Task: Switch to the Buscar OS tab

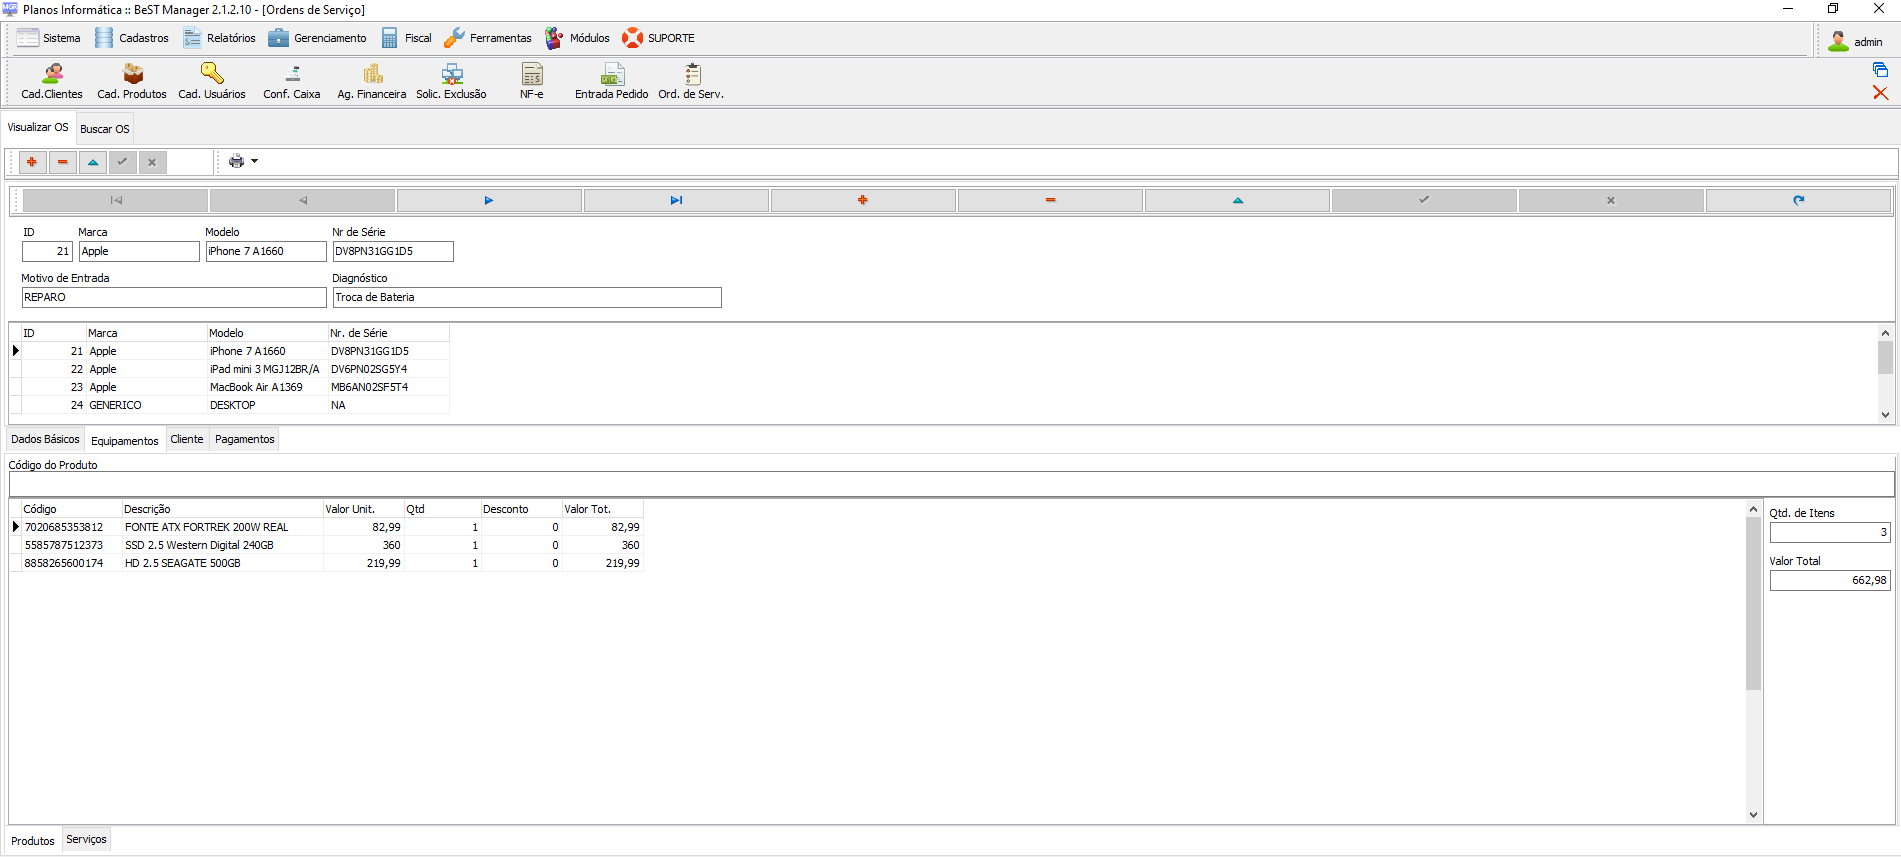Action: coord(105,129)
